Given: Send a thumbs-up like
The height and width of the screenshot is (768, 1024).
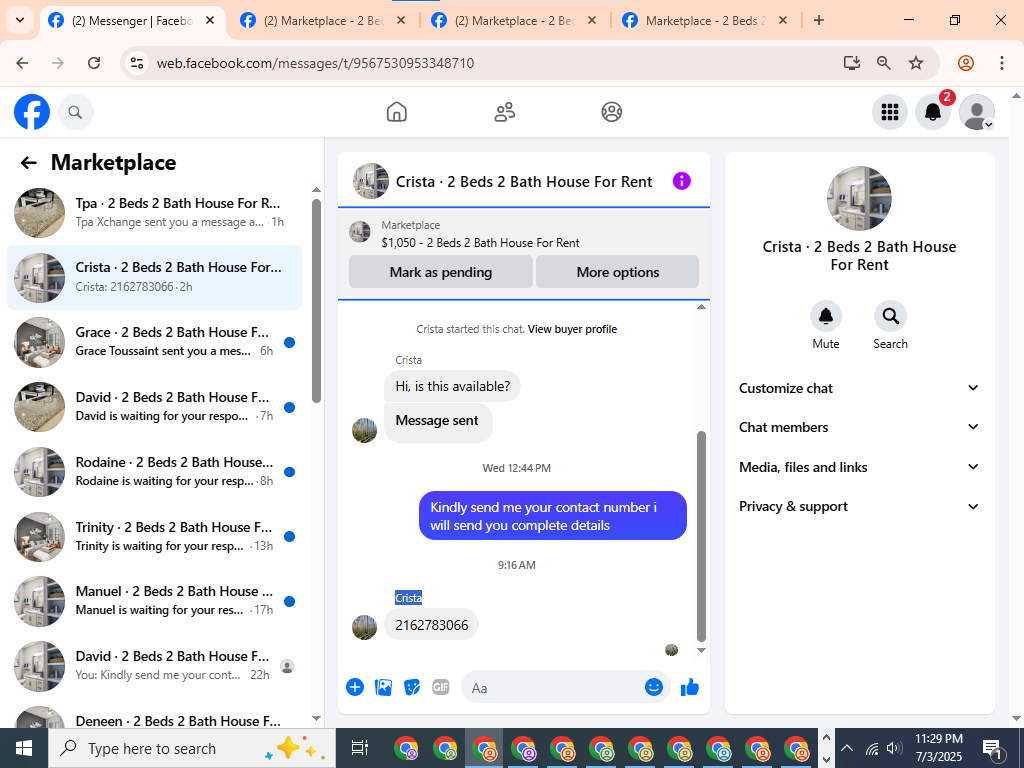Looking at the screenshot, I should click(690, 687).
